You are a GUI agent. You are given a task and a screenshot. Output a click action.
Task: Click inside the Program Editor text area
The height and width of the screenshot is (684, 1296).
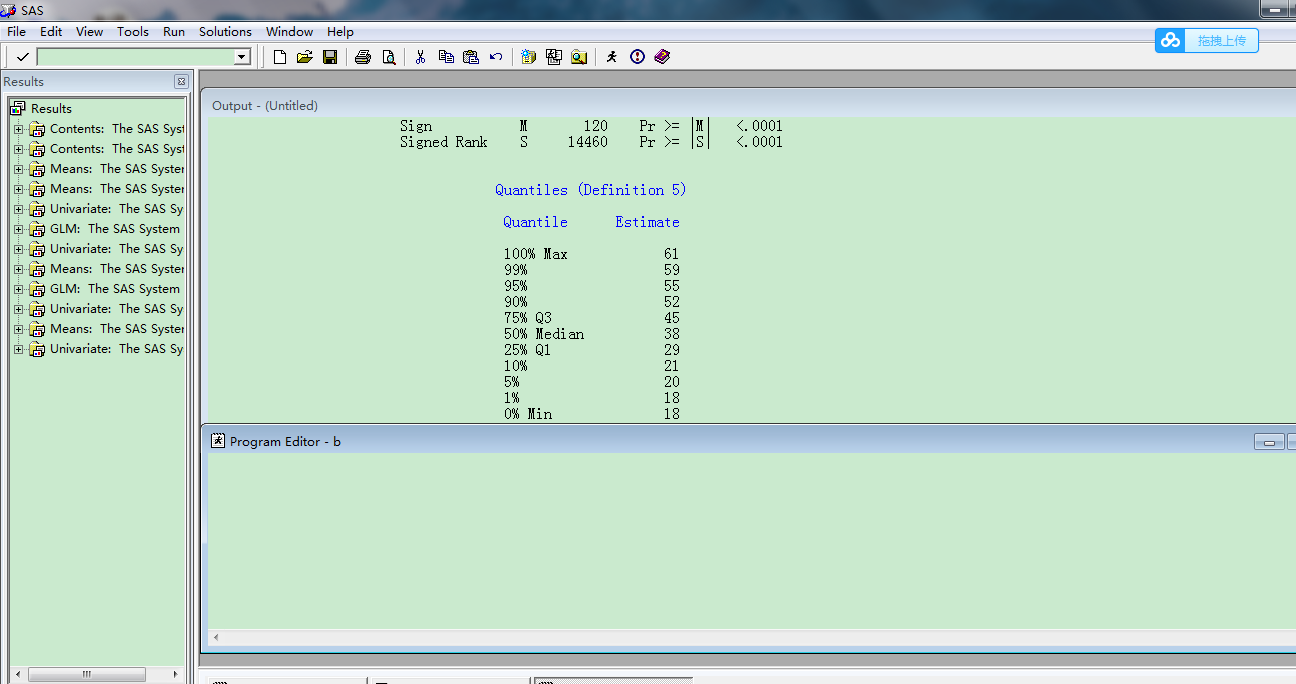[750, 540]
